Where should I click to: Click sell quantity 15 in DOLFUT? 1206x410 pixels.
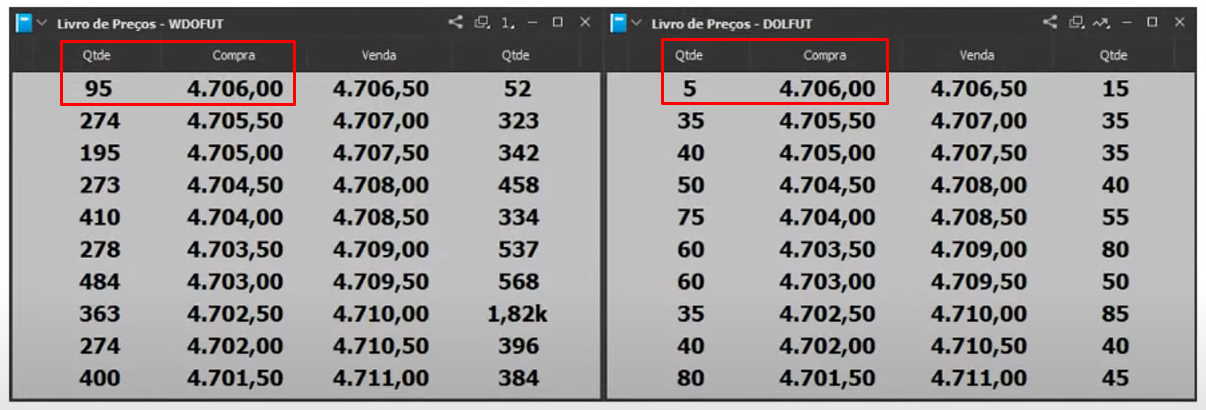pyautogui.click(x=1115, y=89)
